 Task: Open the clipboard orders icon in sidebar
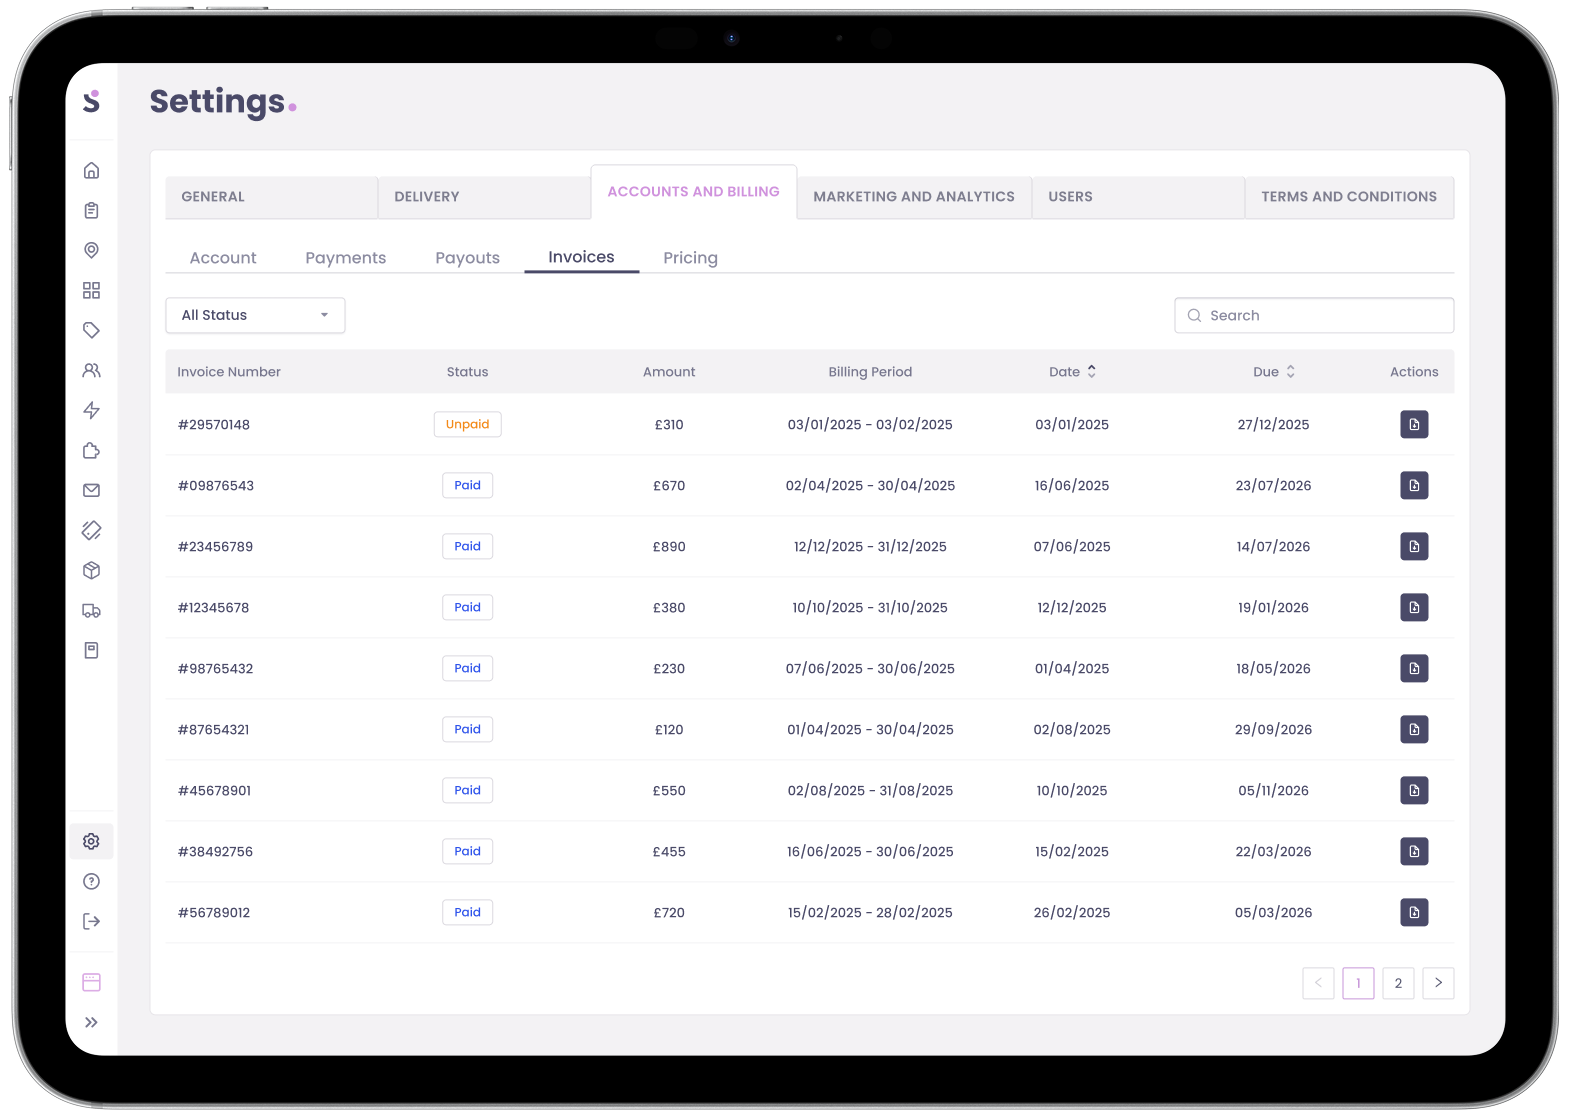click(x=91, y=210)
